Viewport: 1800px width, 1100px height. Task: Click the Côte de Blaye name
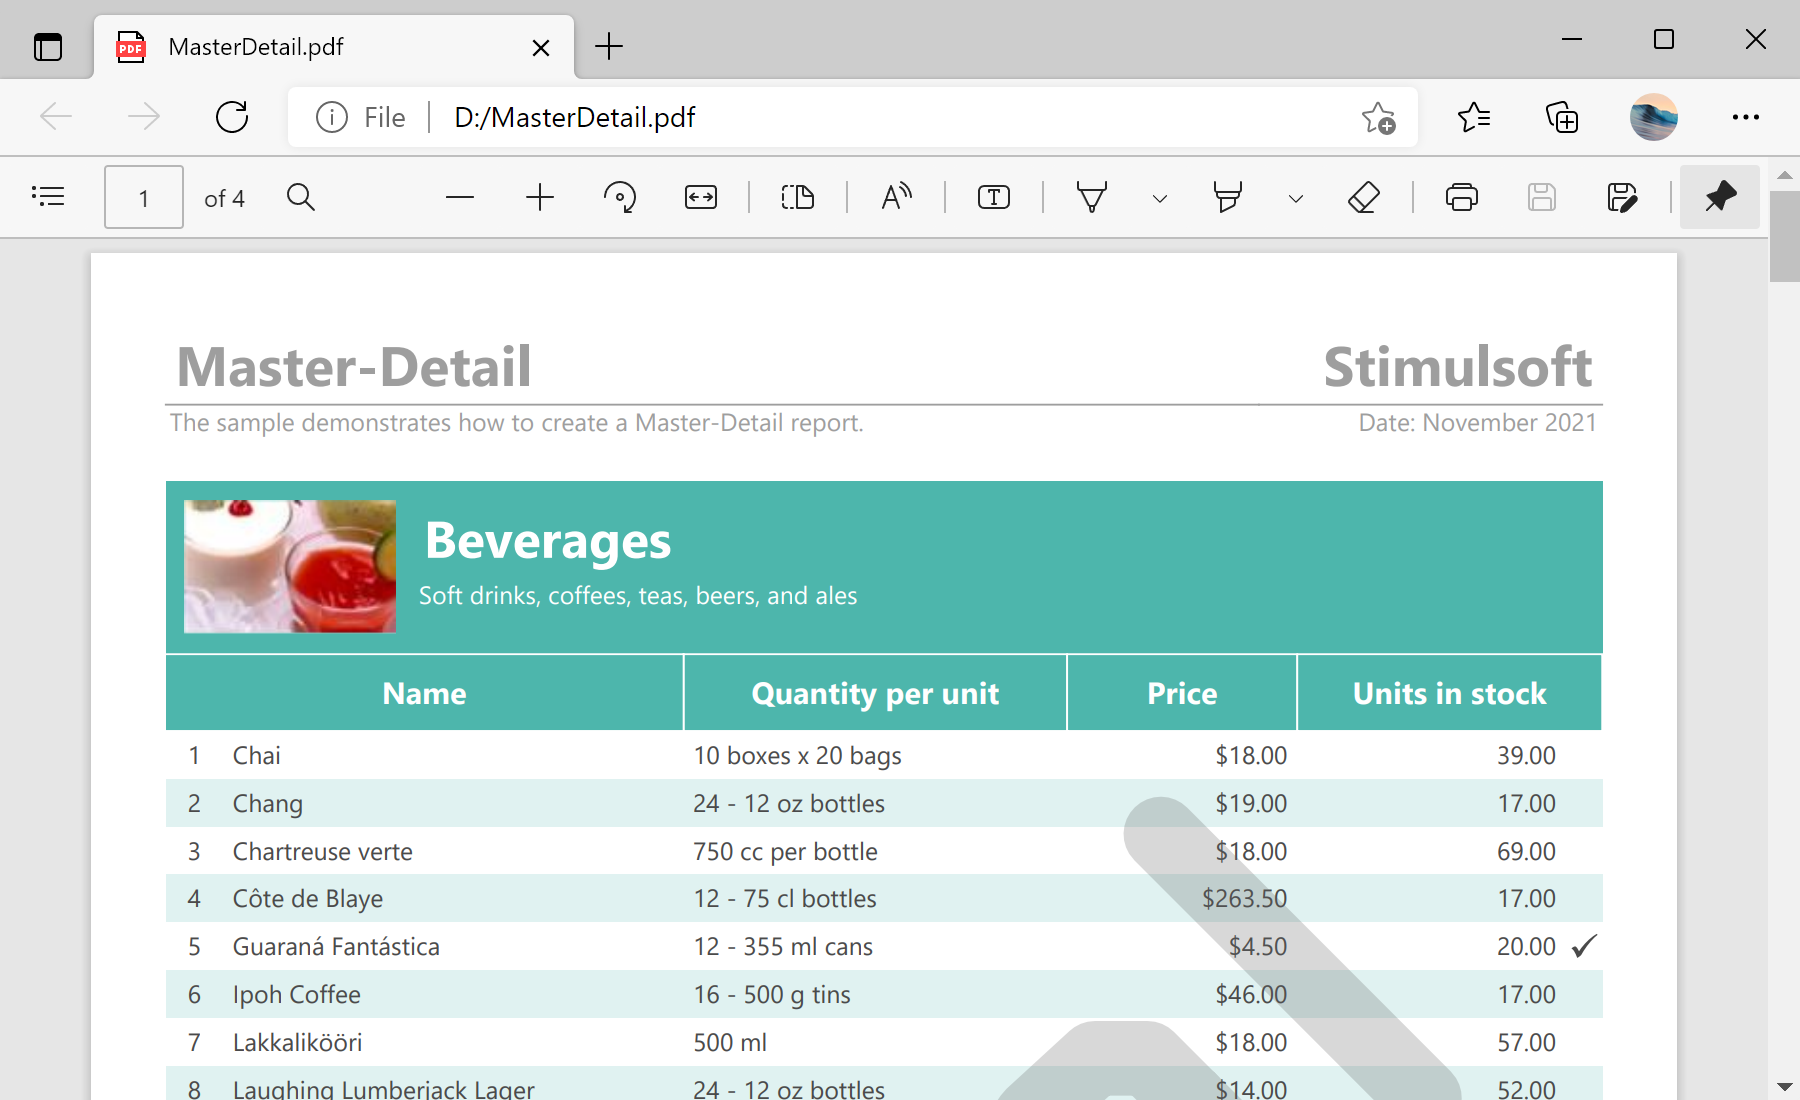click(307, 899)
